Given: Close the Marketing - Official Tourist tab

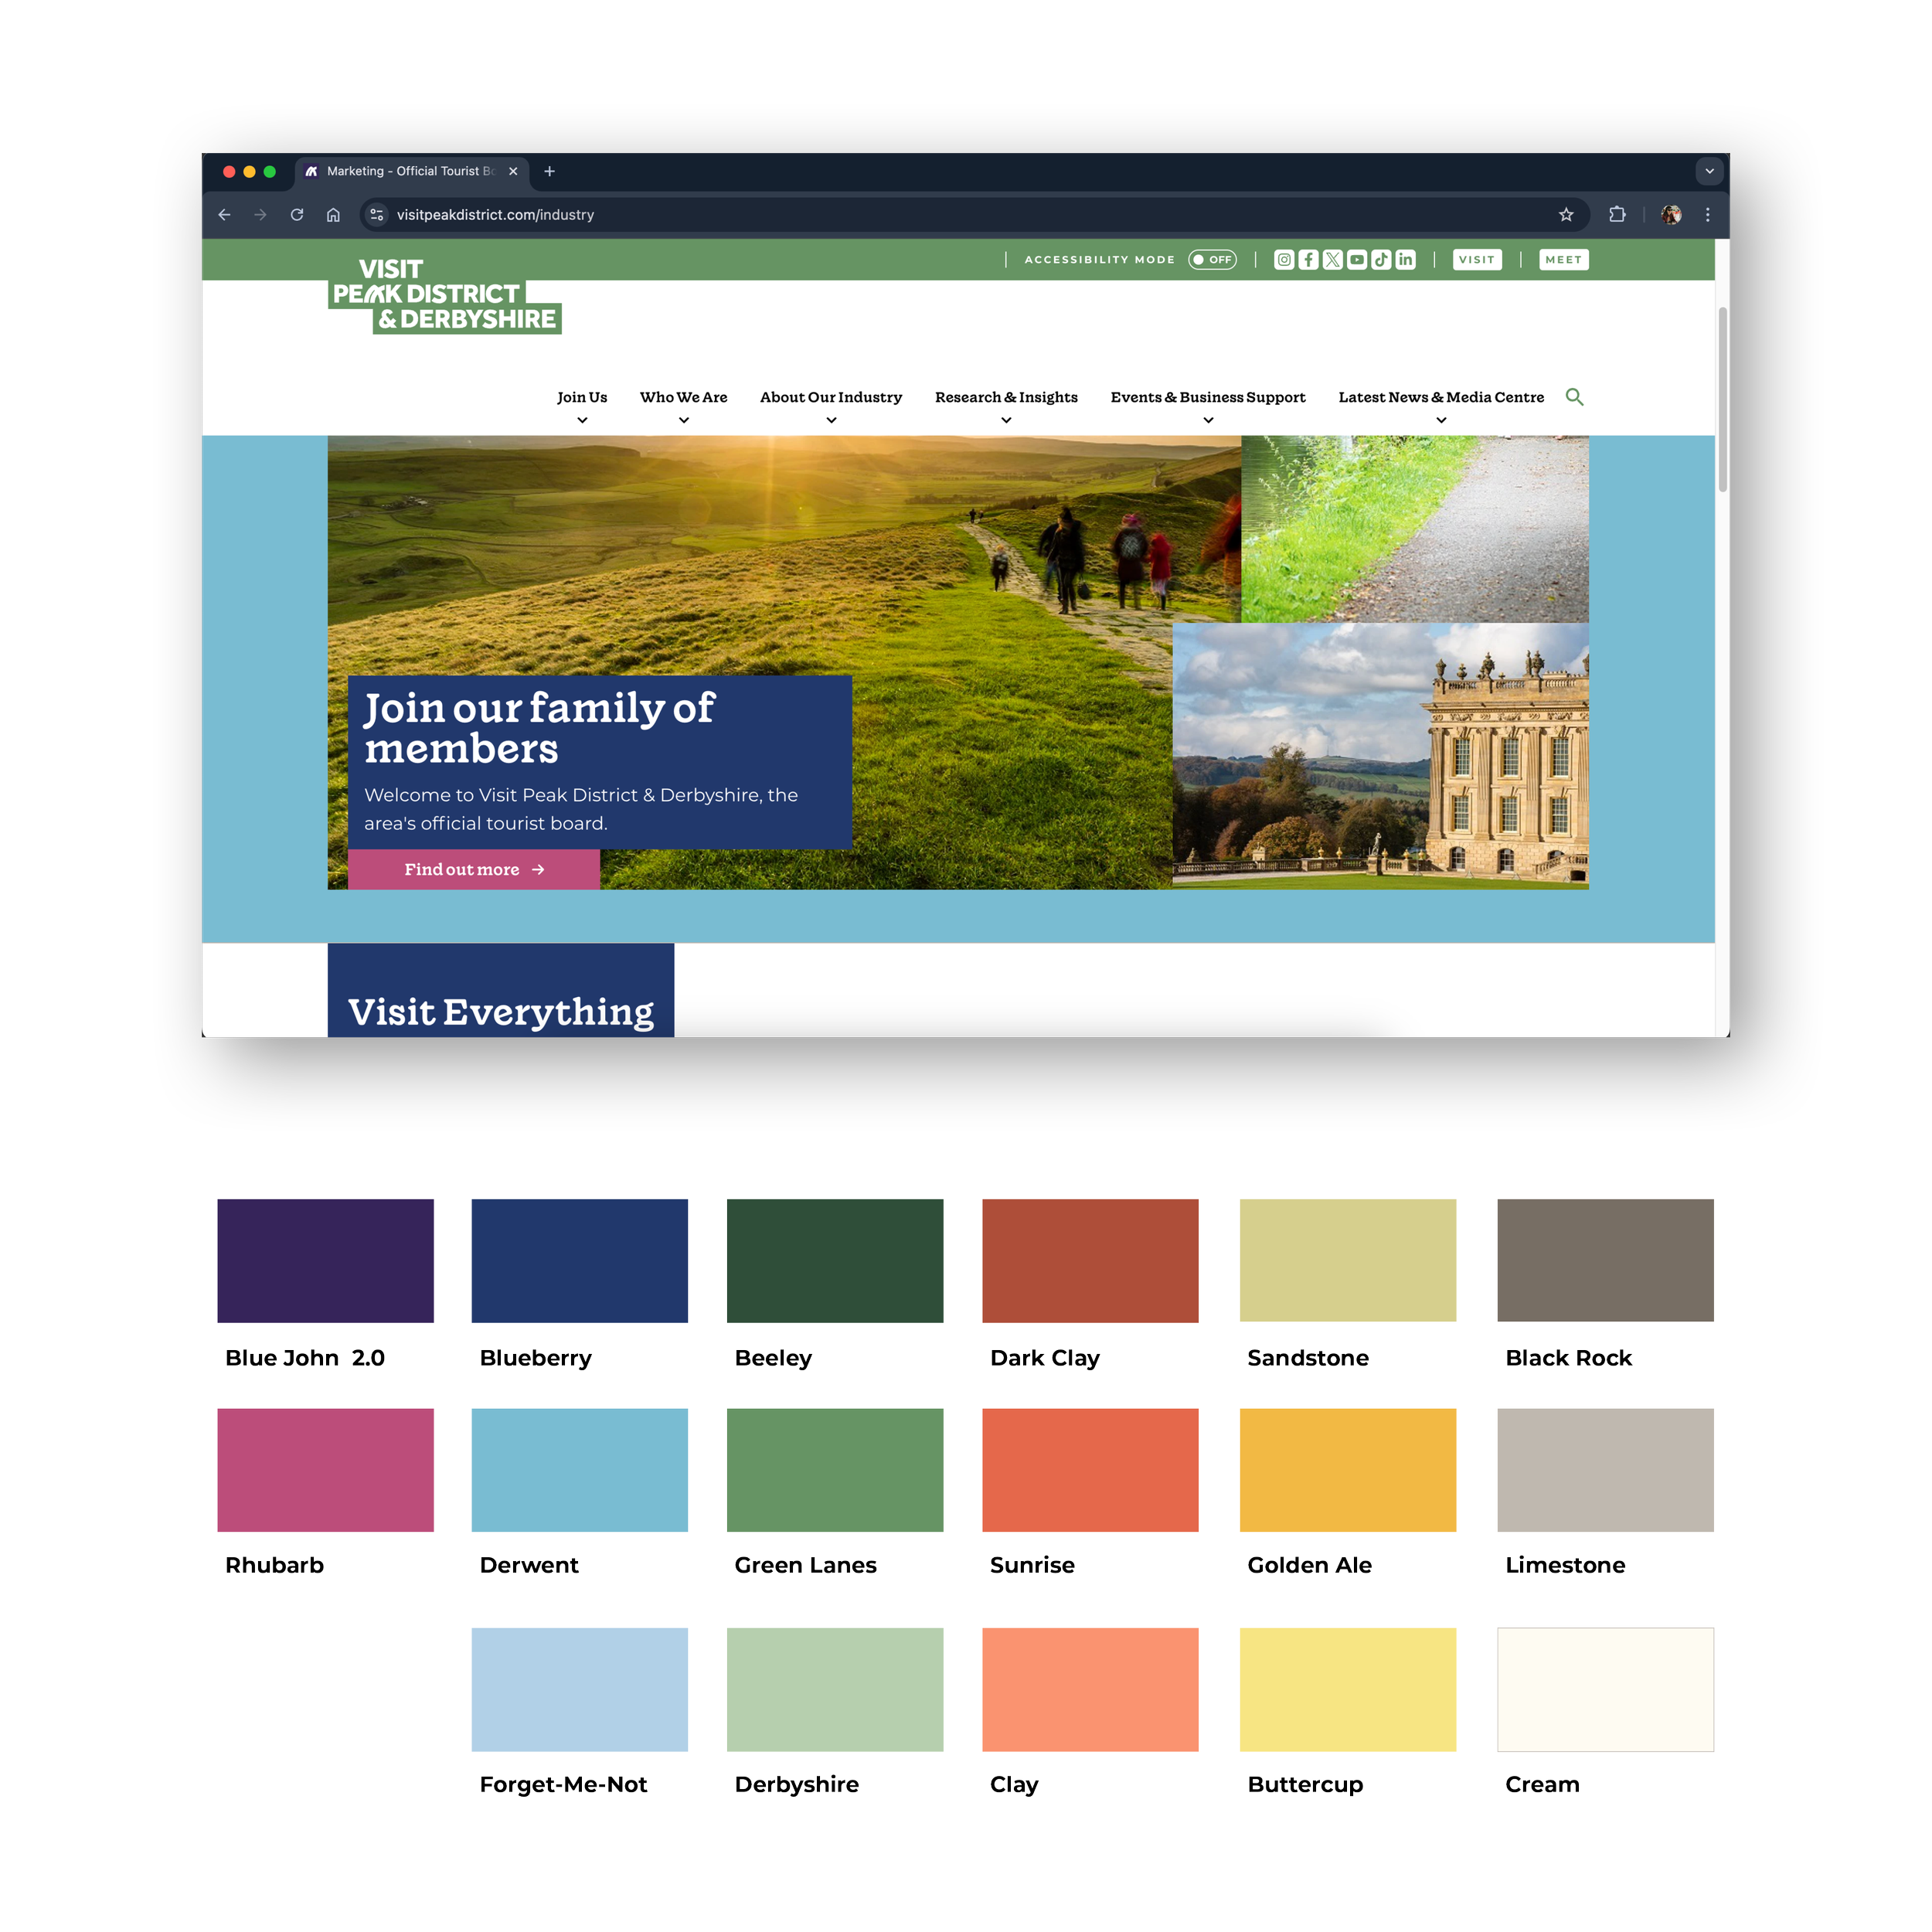Looking at the screenshot, I should (x=513, y=172).
